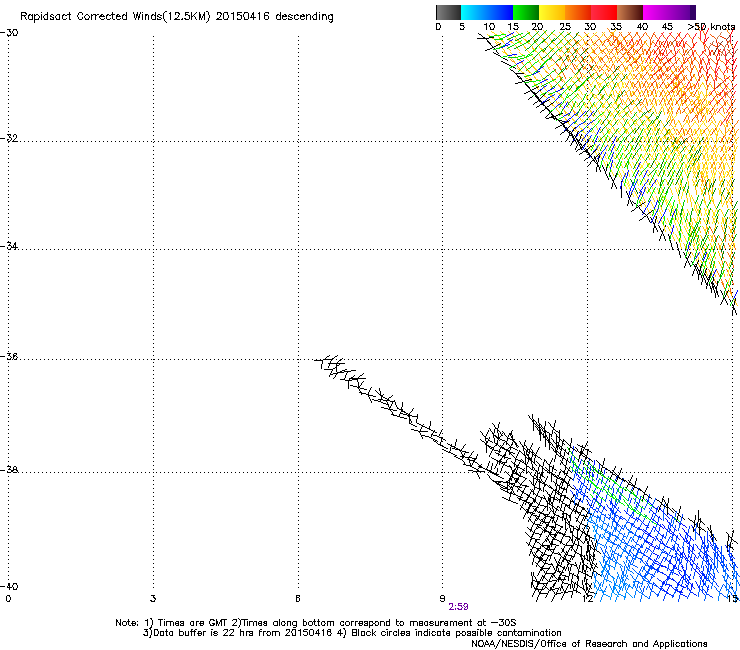Image resolution: width=740 pixels, height=650 pixels.
Task: Click the longitude 9 axis label
Action: click(442, 599)
